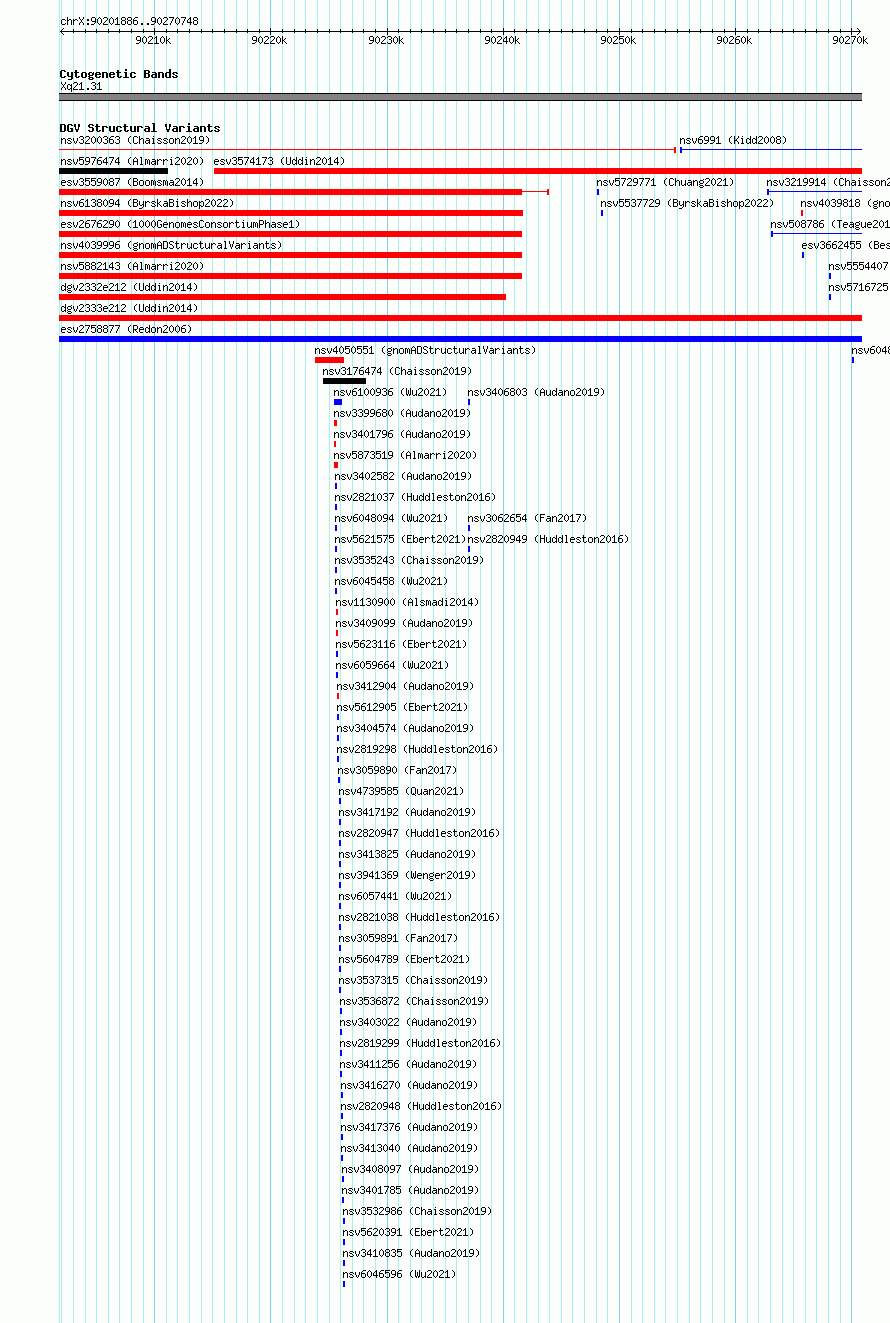This screenshot has width=890, height=1323.
Task: Click the red bar under esv3559087
Action: tap(291, 192)
